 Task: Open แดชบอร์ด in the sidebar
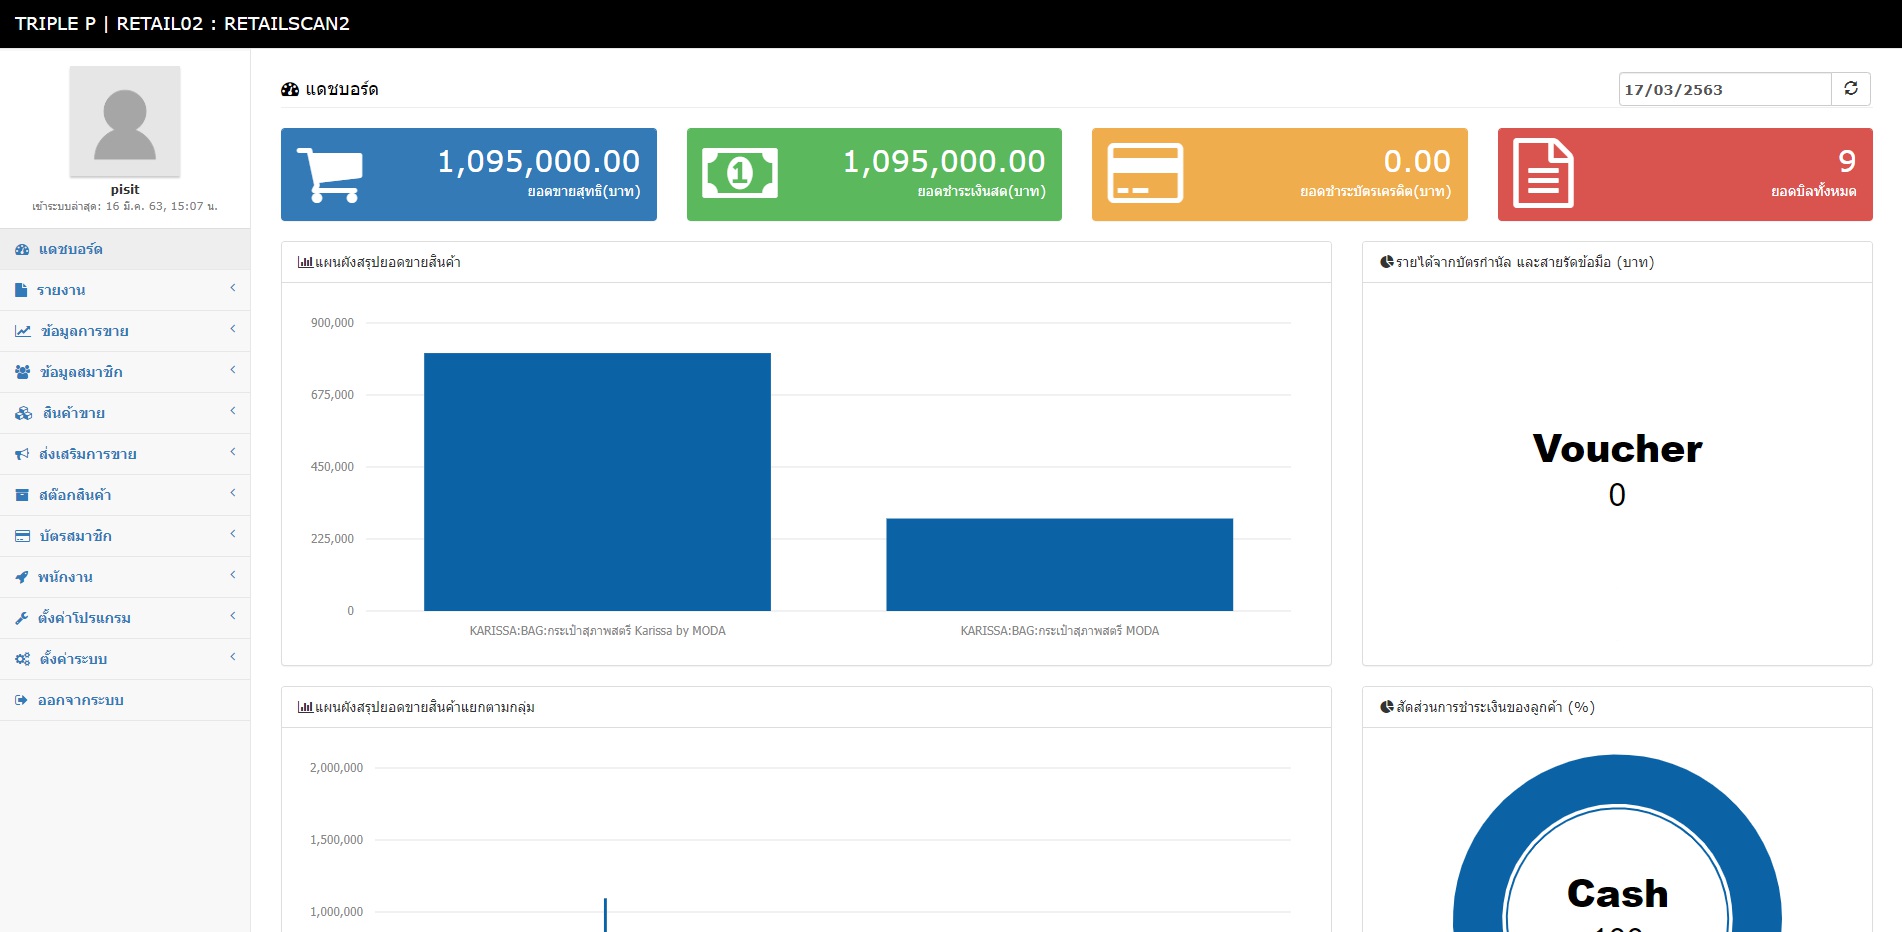125,249
